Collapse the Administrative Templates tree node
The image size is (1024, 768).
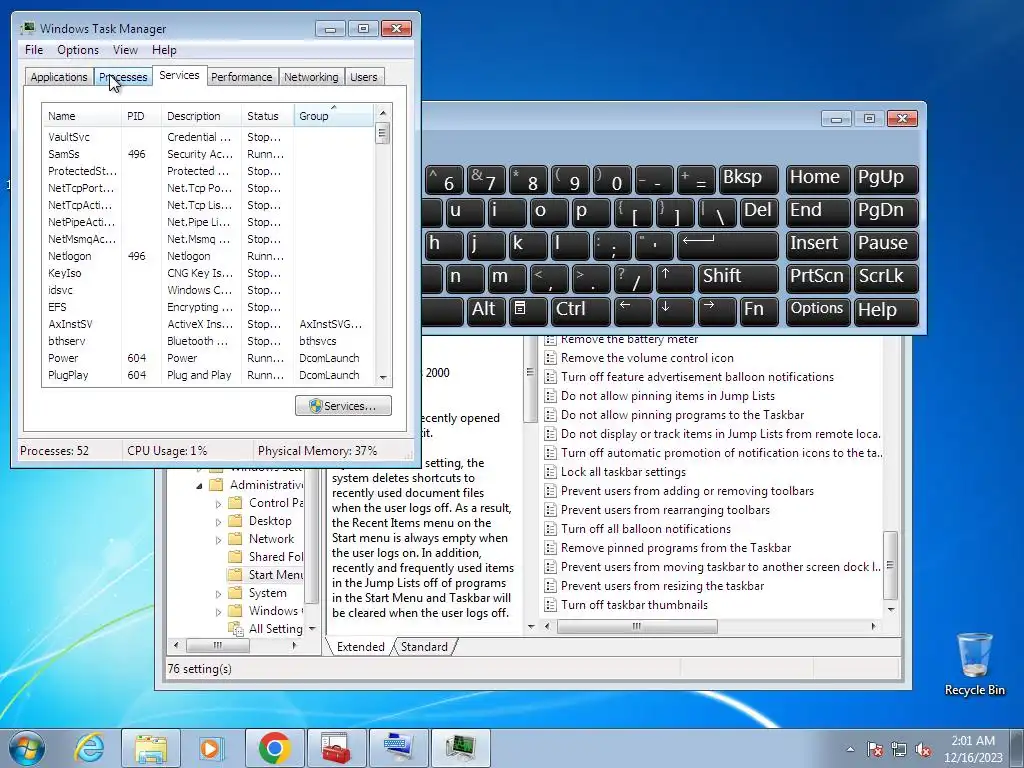coord(199,485)
